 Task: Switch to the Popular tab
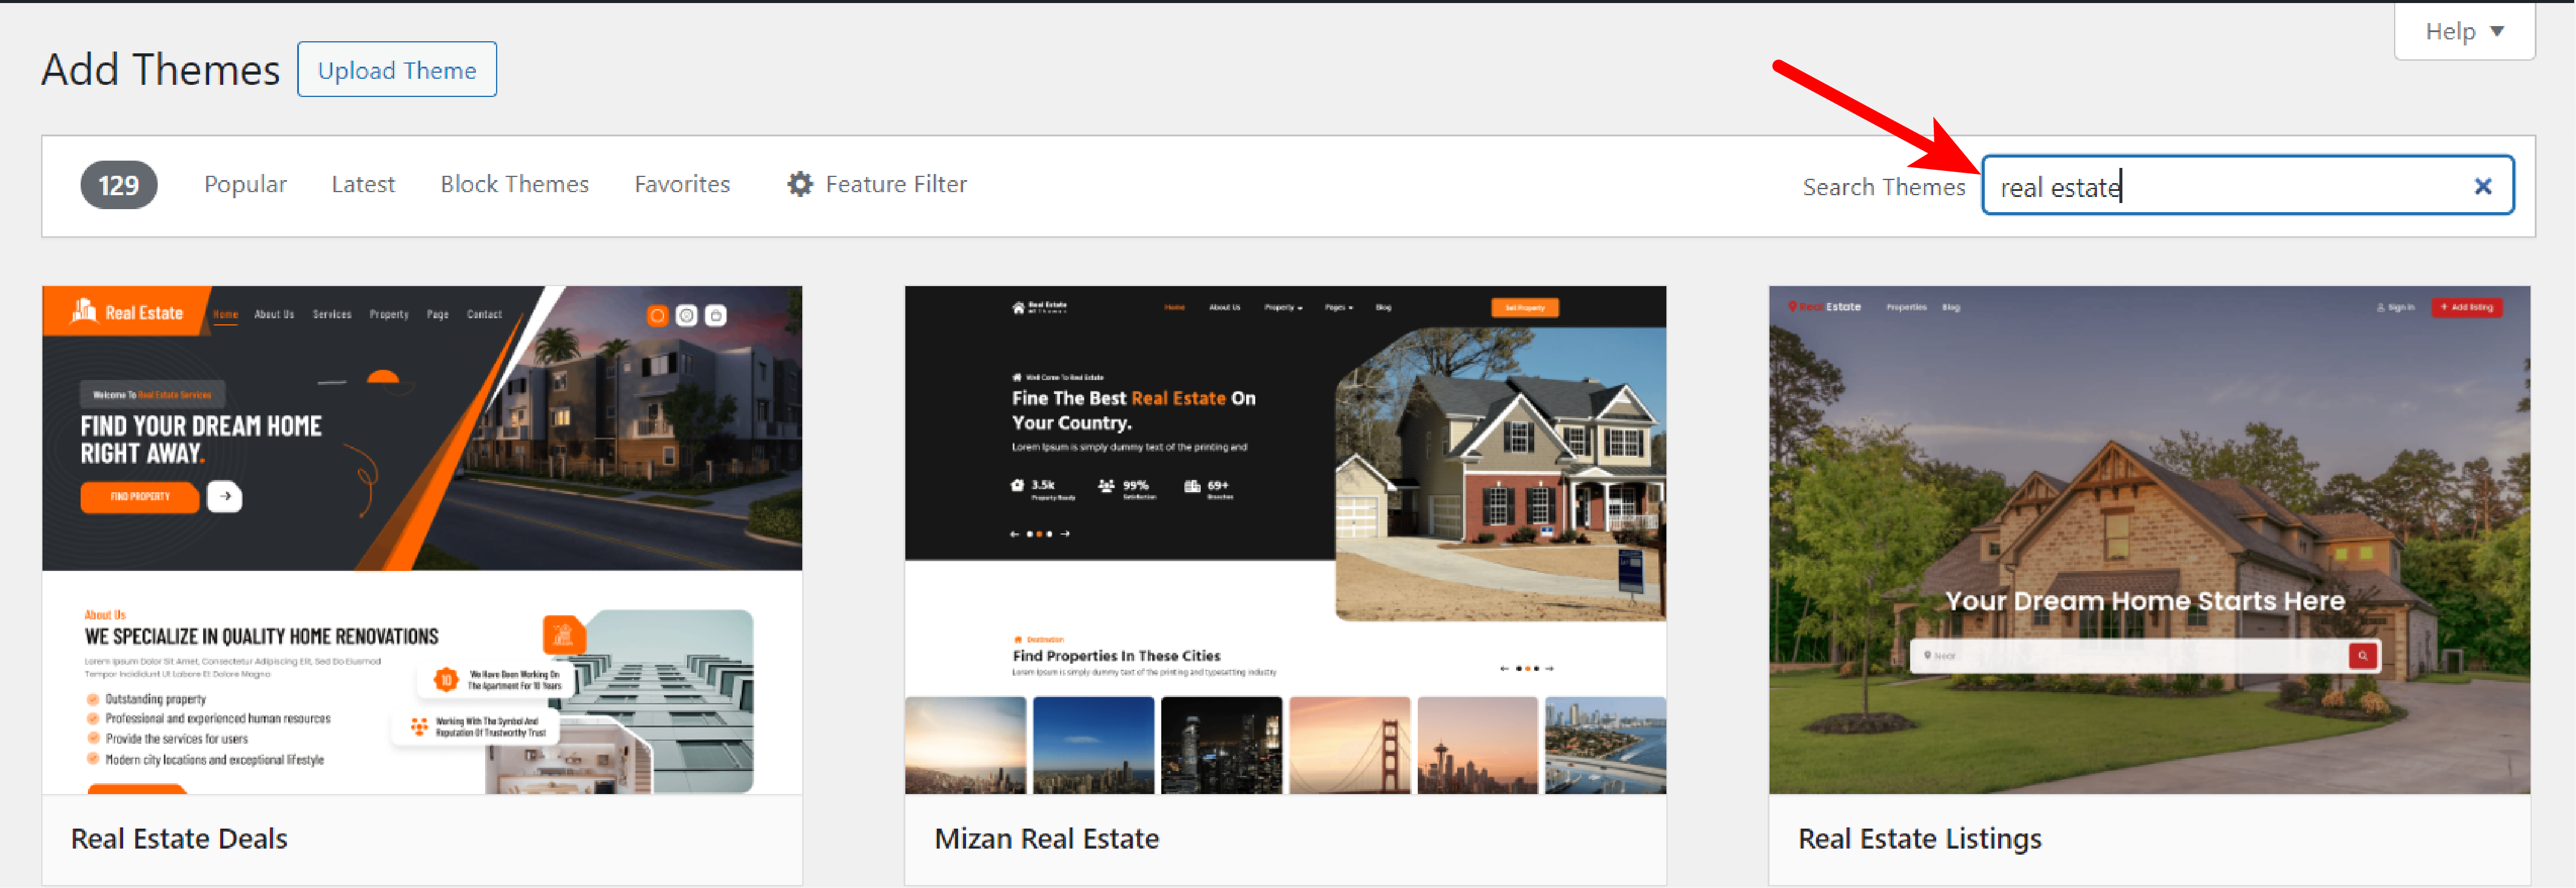click(245, 184)
